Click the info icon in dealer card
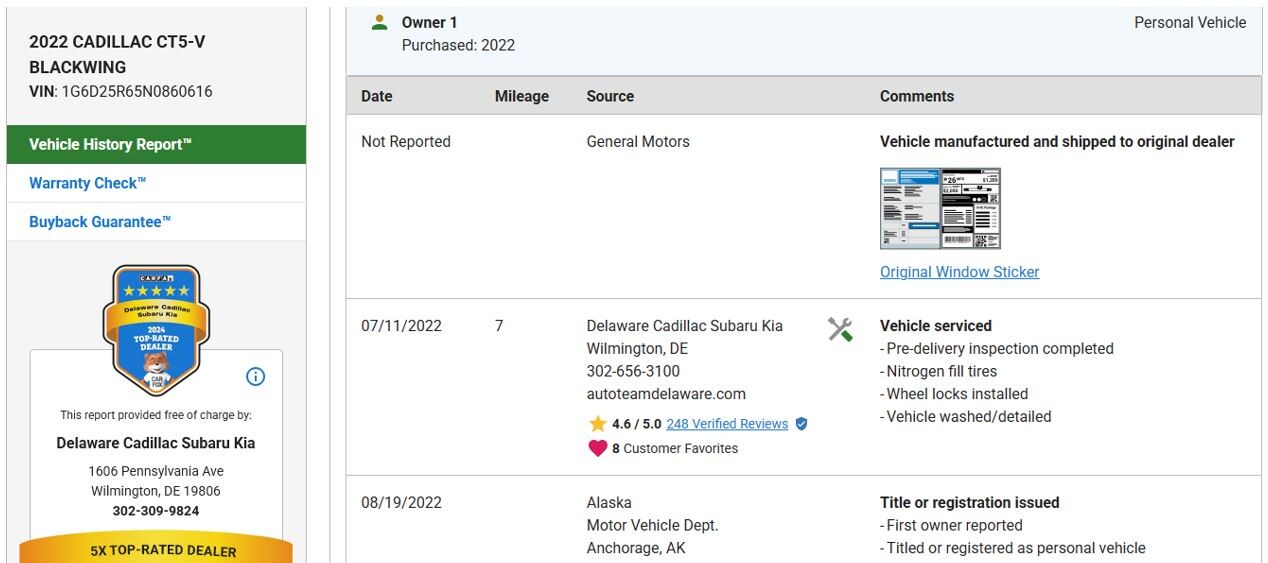Screen dimensions: 1268x563 click(255, 377)
